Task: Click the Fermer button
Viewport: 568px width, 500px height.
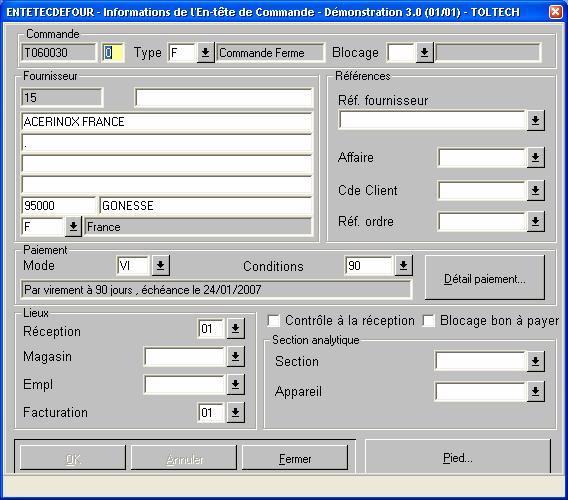Action: (x=295, y=458)
